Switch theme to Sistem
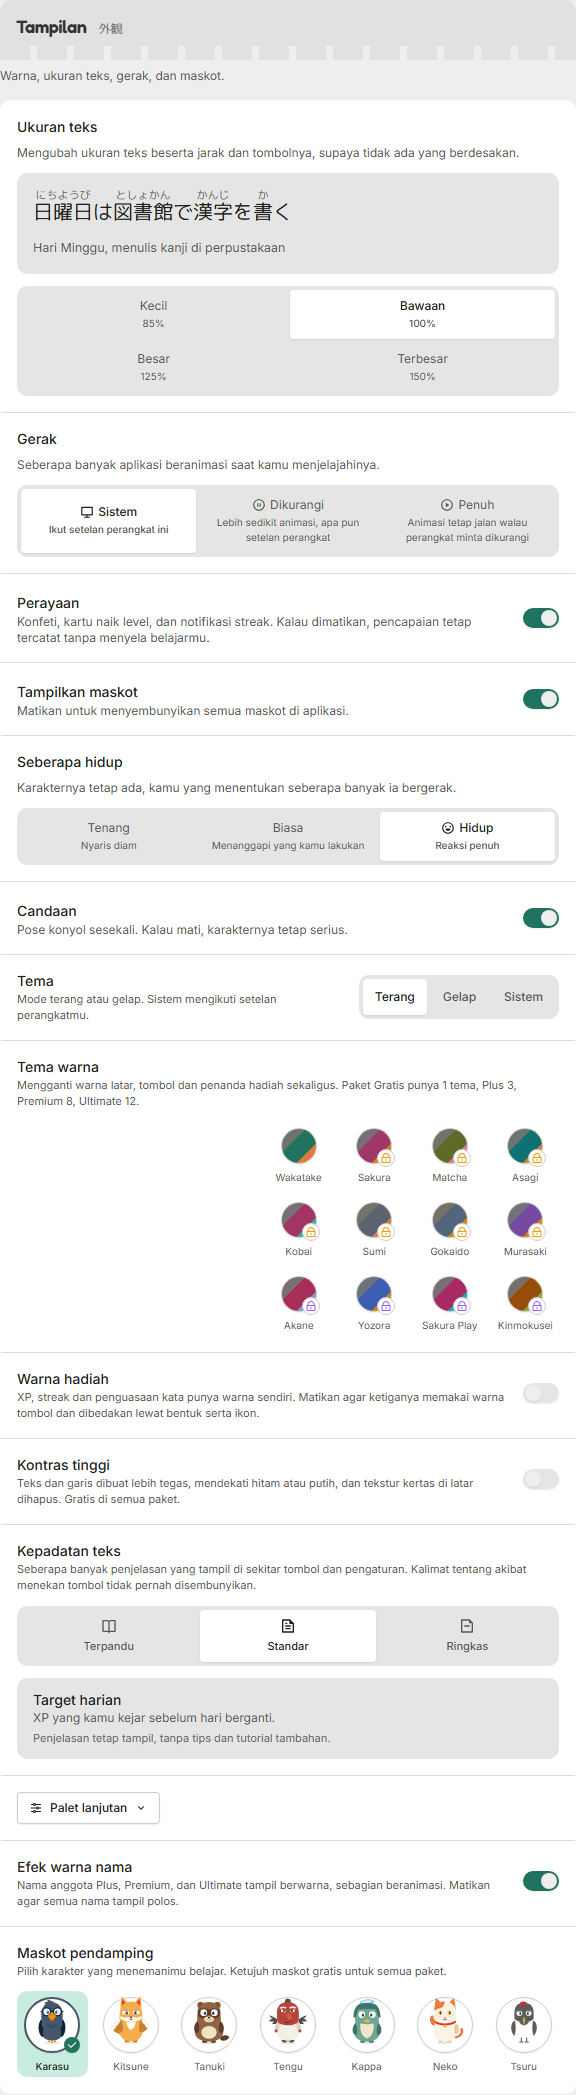This screenshot has height=2095, width=576. click(x=523, y=997)
